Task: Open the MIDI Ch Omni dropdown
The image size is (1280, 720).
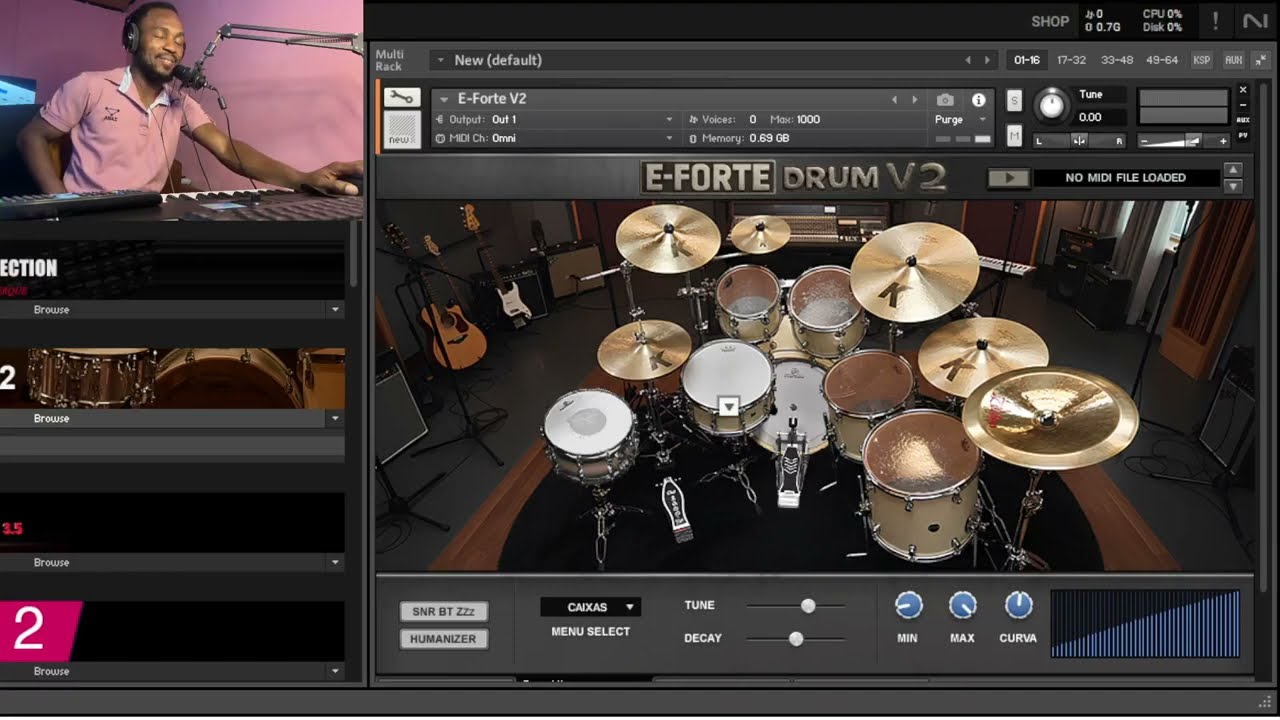Action: tap(555, 138)
